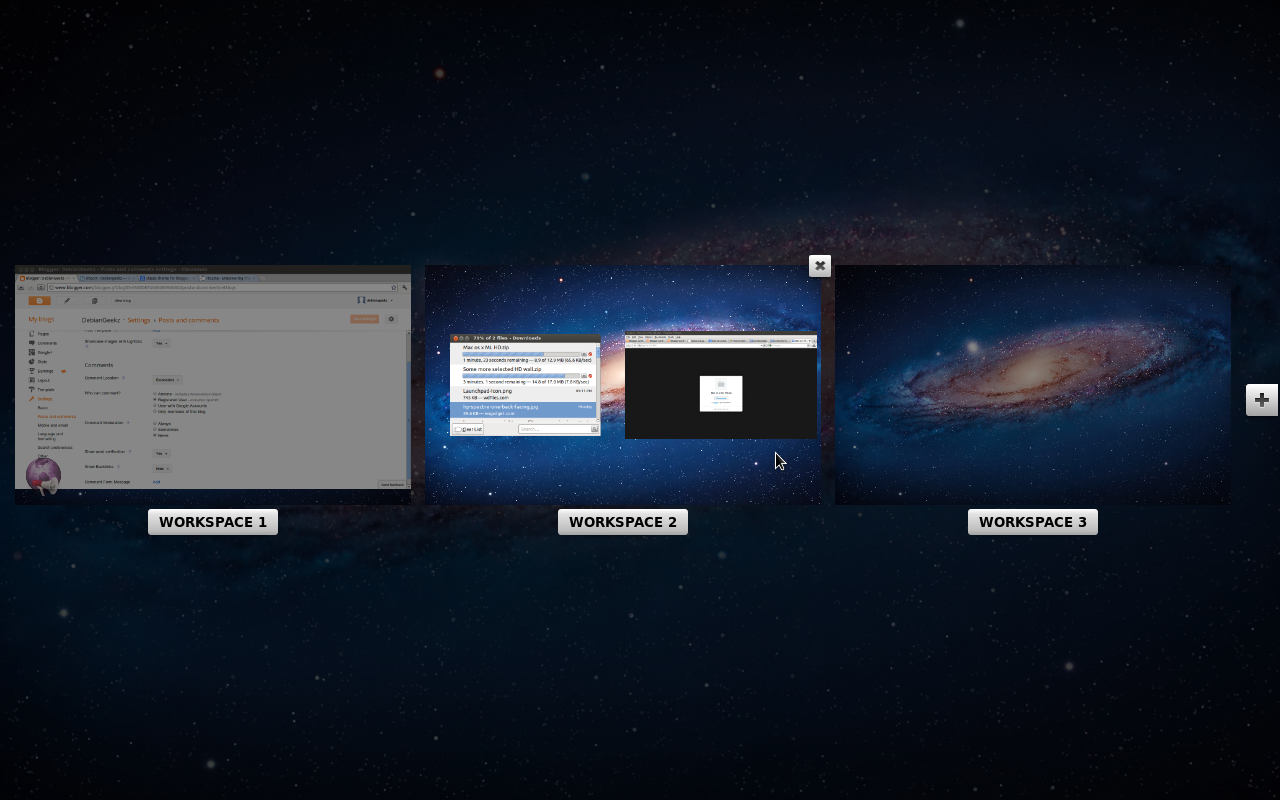
Task: Add a new workspace with the plus button
Action: pyautogui.click(x=1262, y=400)
